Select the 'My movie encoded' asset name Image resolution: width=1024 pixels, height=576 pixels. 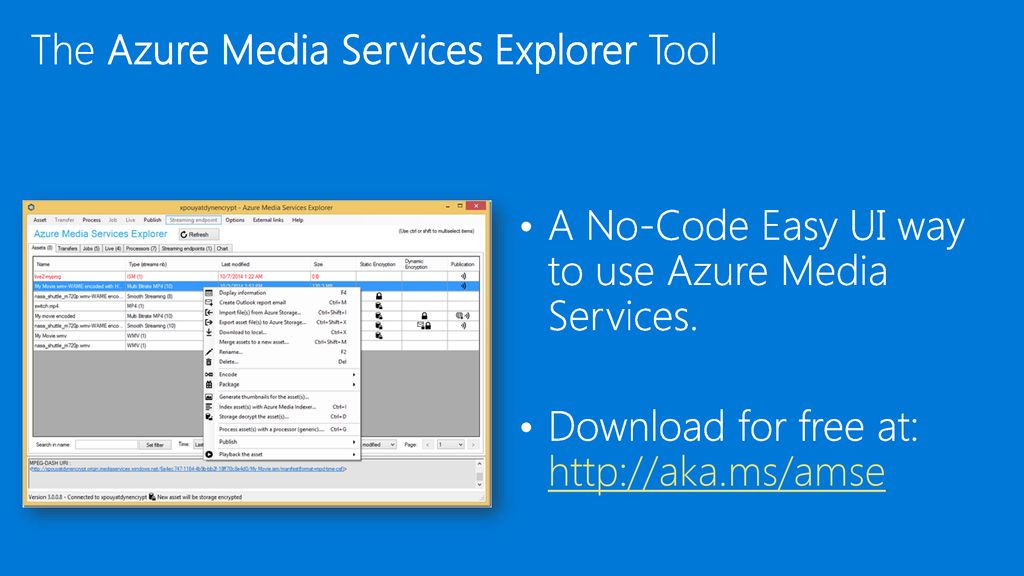55,316
